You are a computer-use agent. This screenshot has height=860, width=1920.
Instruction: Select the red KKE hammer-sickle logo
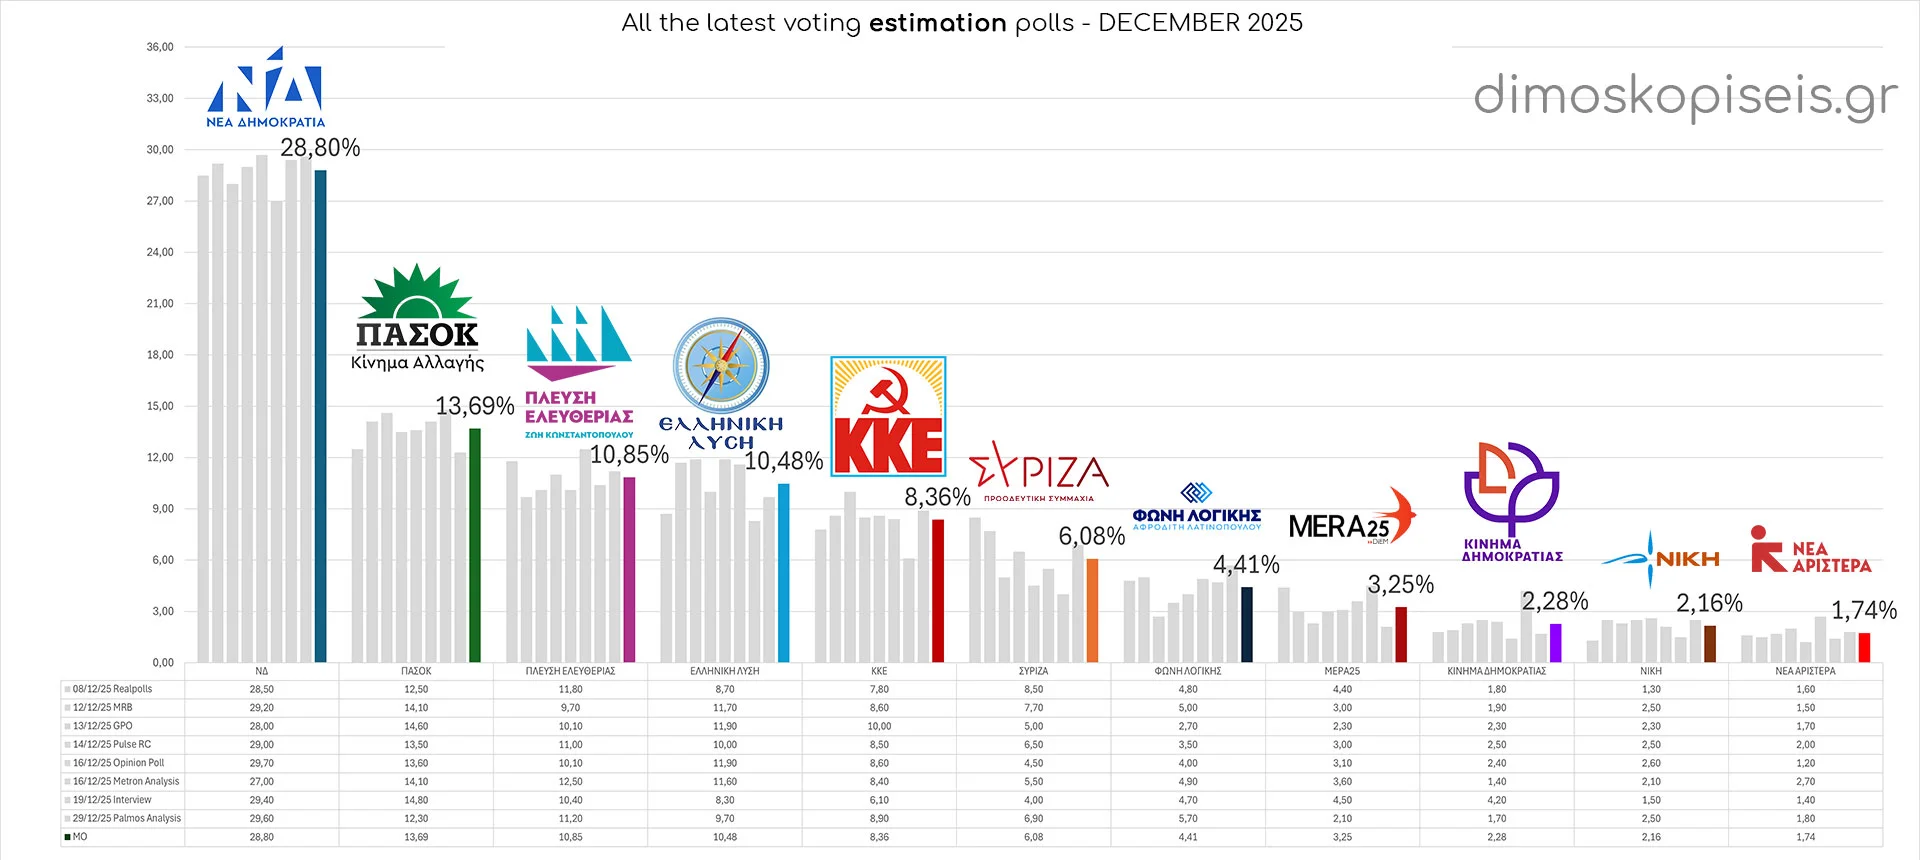pos(888,416)
